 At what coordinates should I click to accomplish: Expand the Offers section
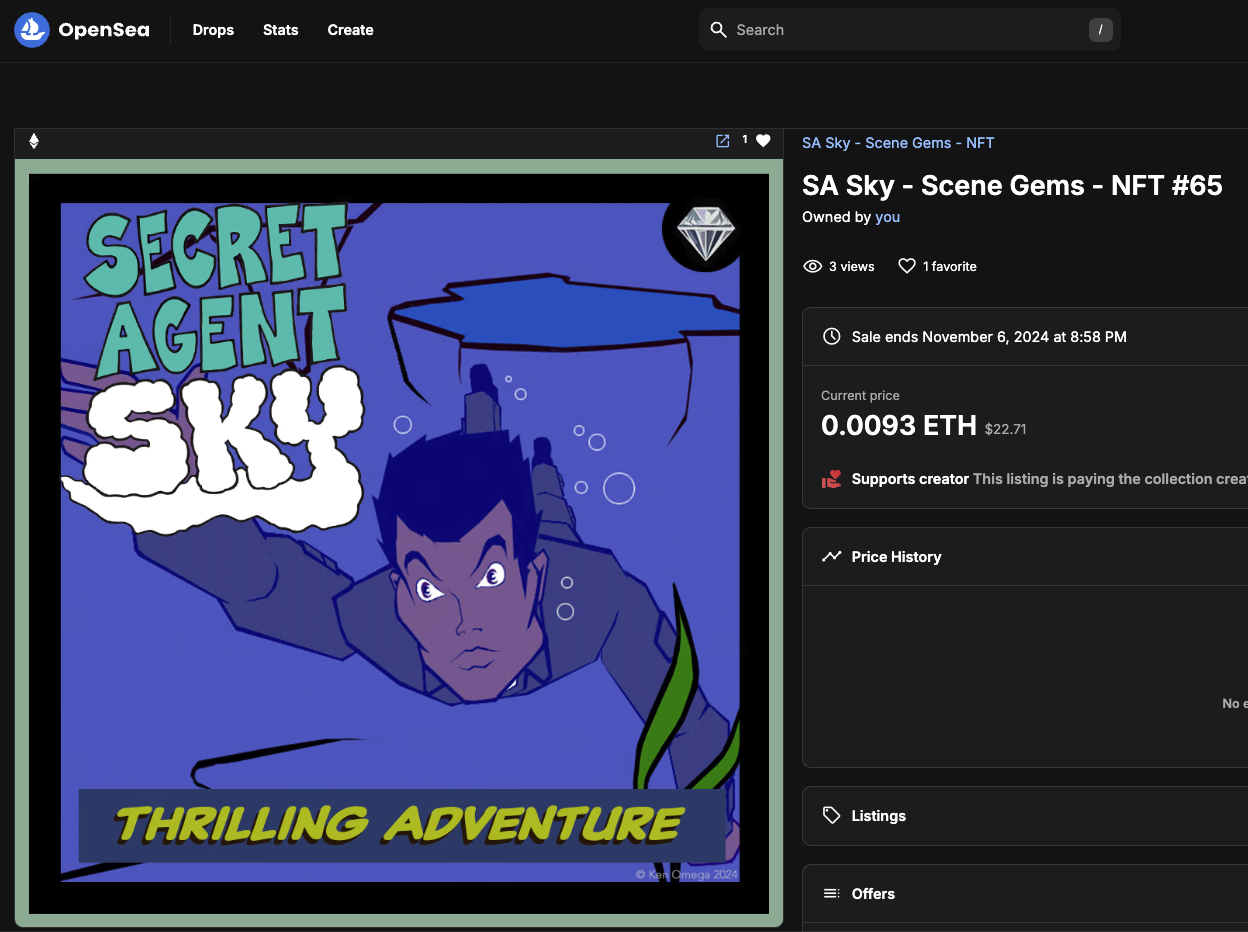[1025, 894]
